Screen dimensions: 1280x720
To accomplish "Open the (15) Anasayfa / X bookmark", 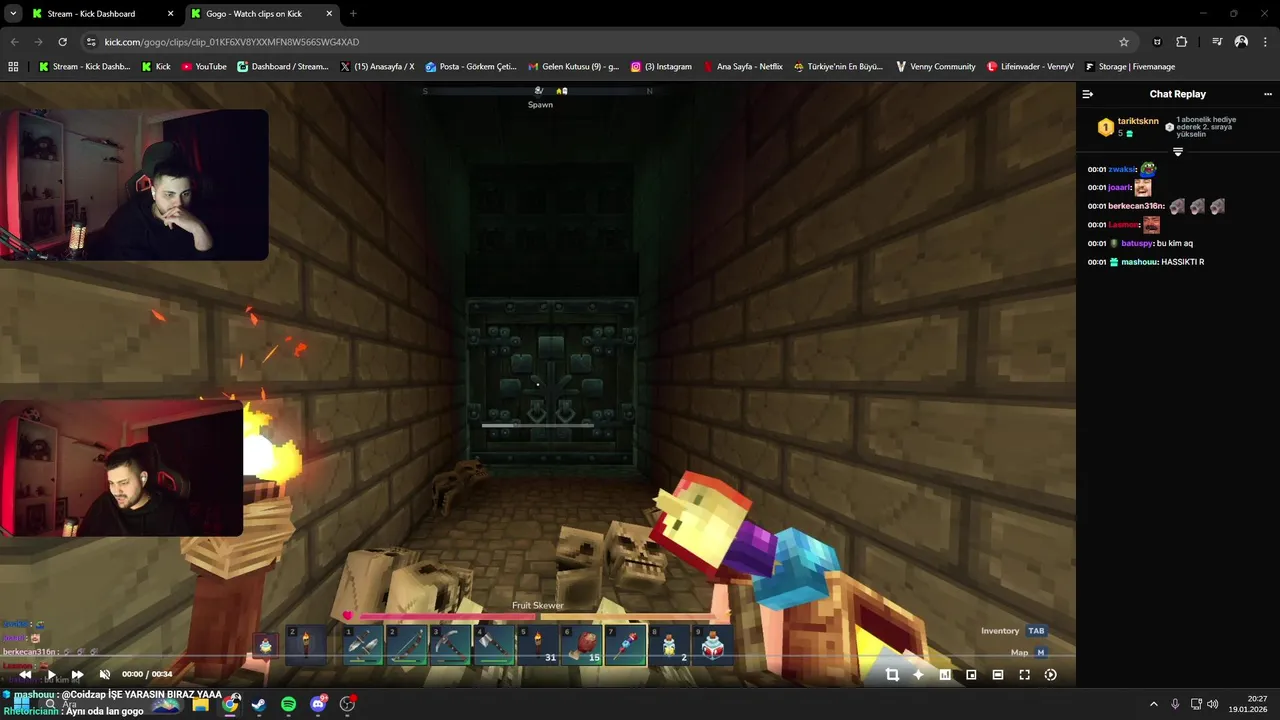I will (377, 67).
